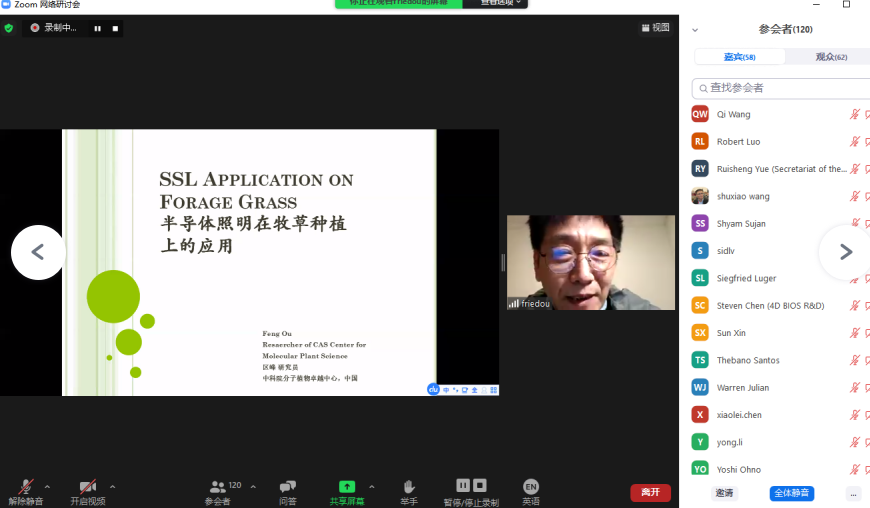The height and width of the screenshot is (508, 870).
Task: Stop recording from top-left recording indicator
Action: tap(115, 28)
